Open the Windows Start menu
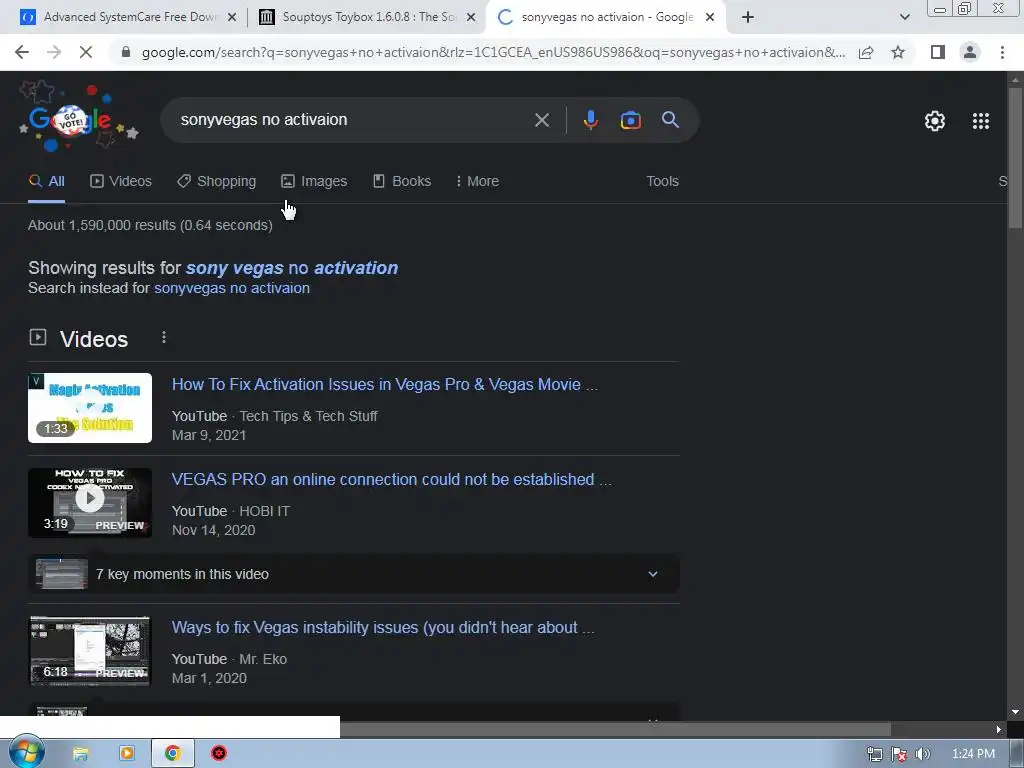Screen dimensions: 1024x768 click(x=26, y=752)
